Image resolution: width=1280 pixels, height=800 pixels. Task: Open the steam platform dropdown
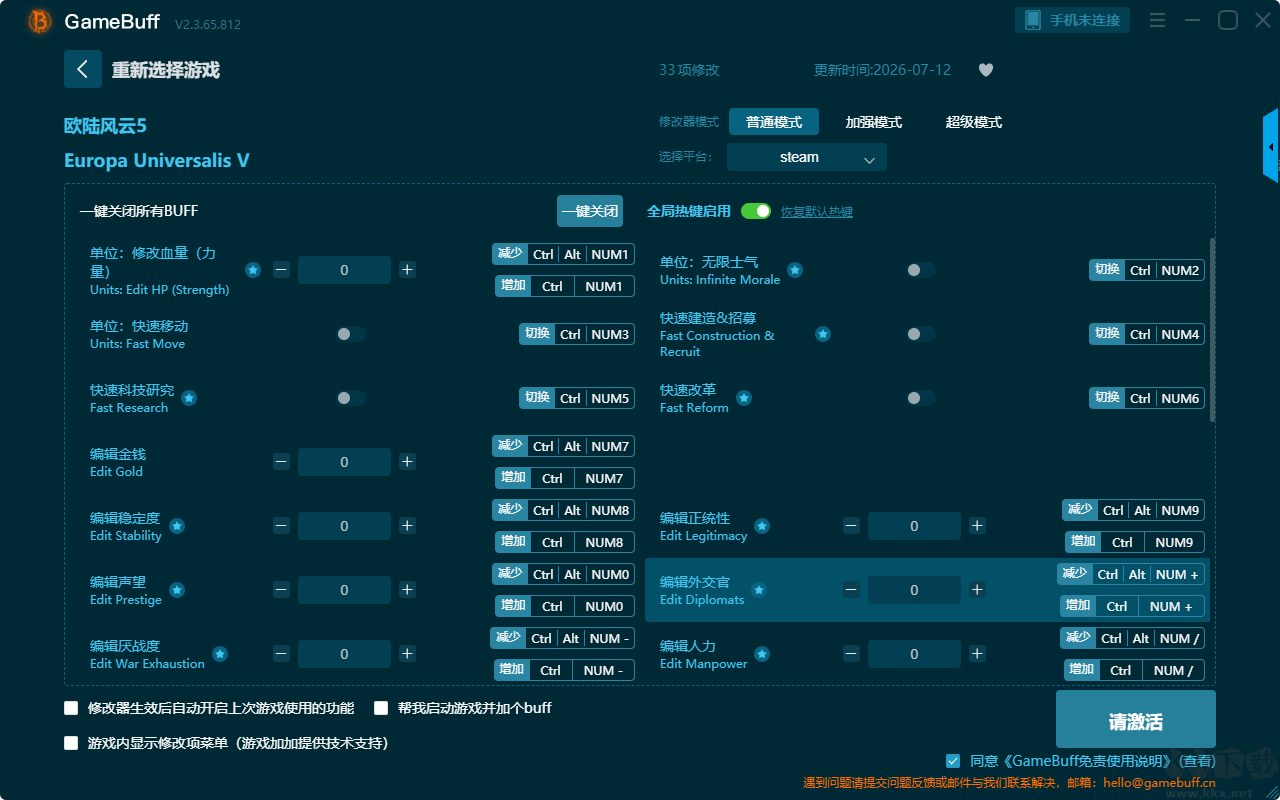807,157
